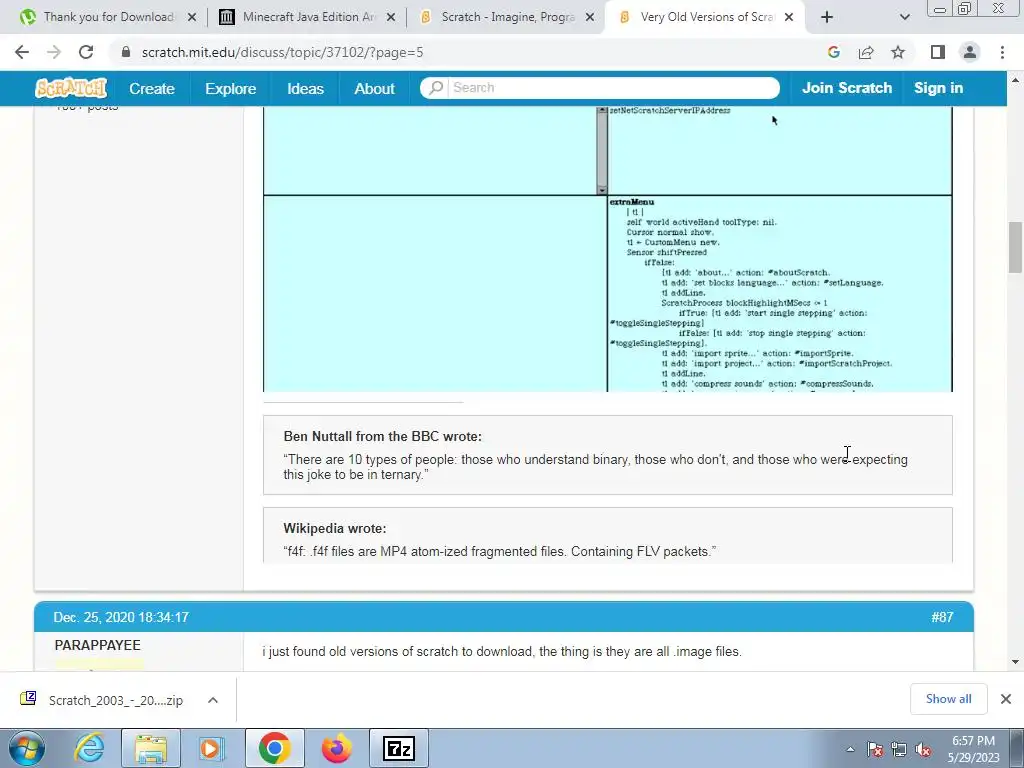Open 7-Zip from the taskbar
The height and width of the screenshot is (768, 1024).
tap(398, 748)
